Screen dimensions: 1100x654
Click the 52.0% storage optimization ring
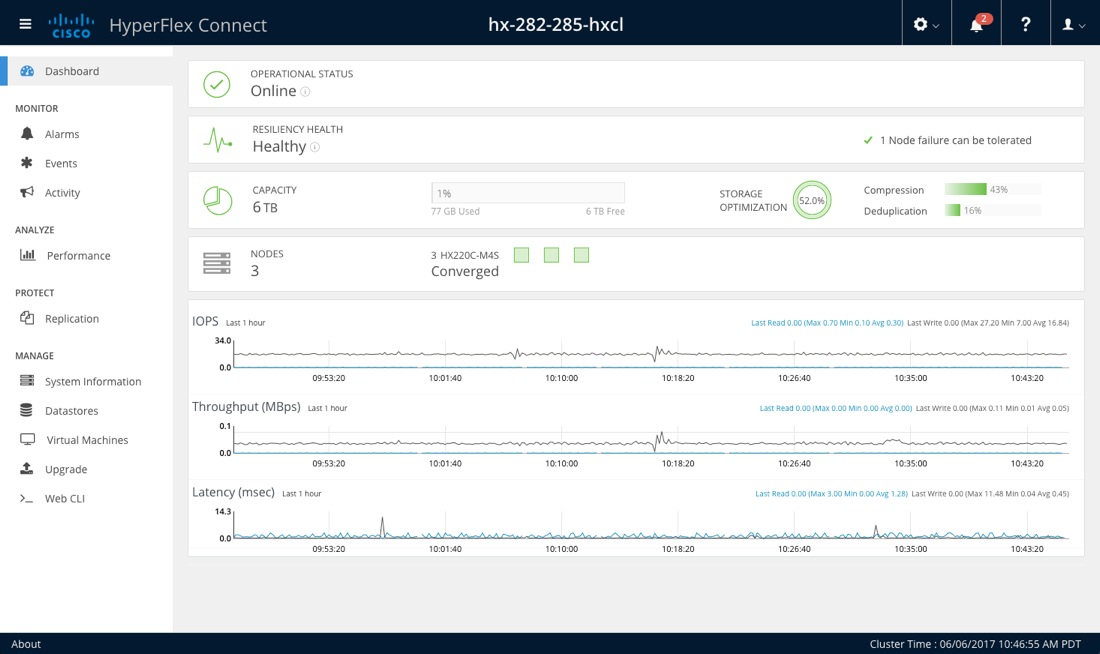[x=812, y=200]
